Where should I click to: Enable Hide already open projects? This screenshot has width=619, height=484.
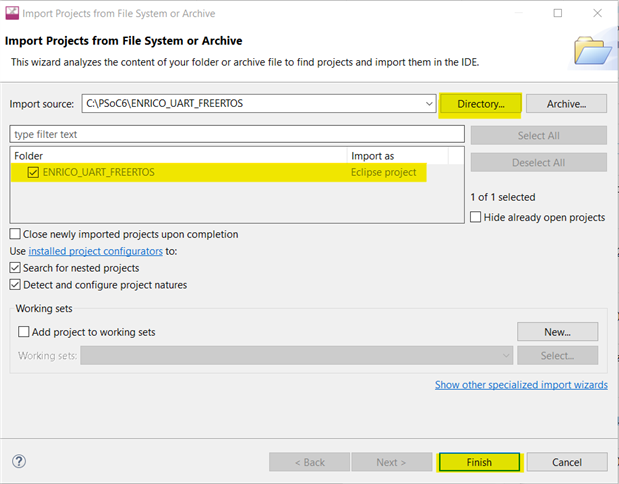[476, 217]
